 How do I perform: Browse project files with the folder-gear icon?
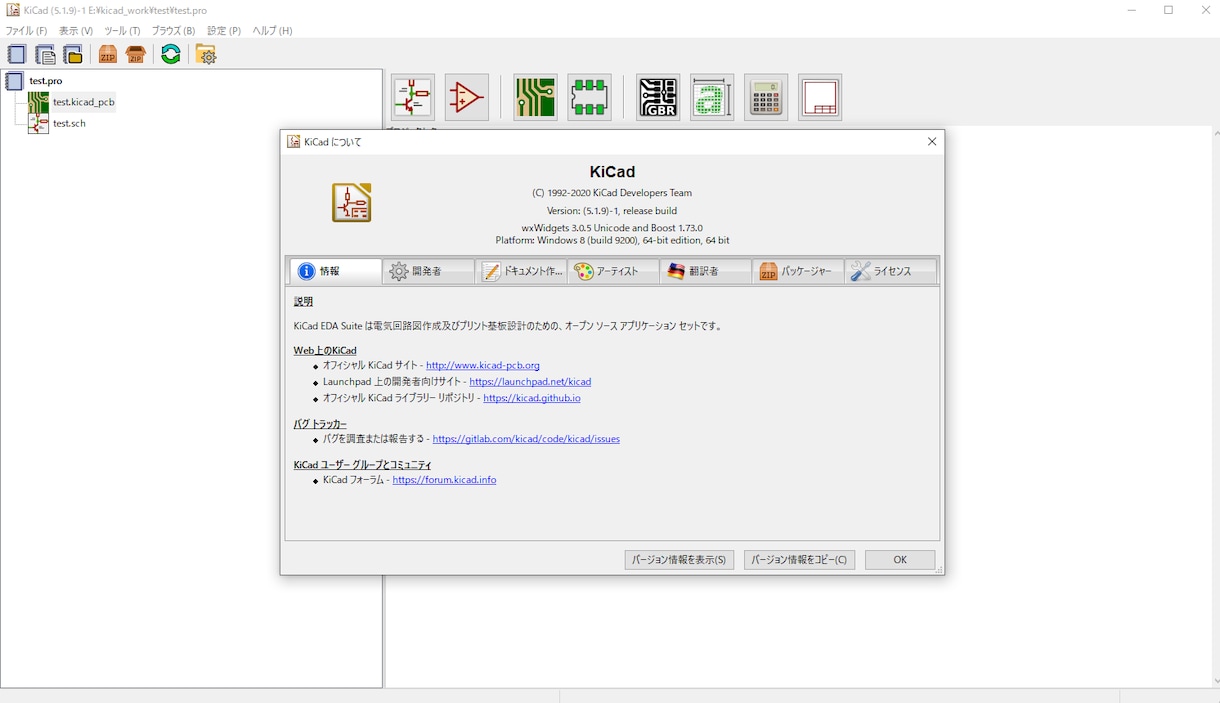206,55
